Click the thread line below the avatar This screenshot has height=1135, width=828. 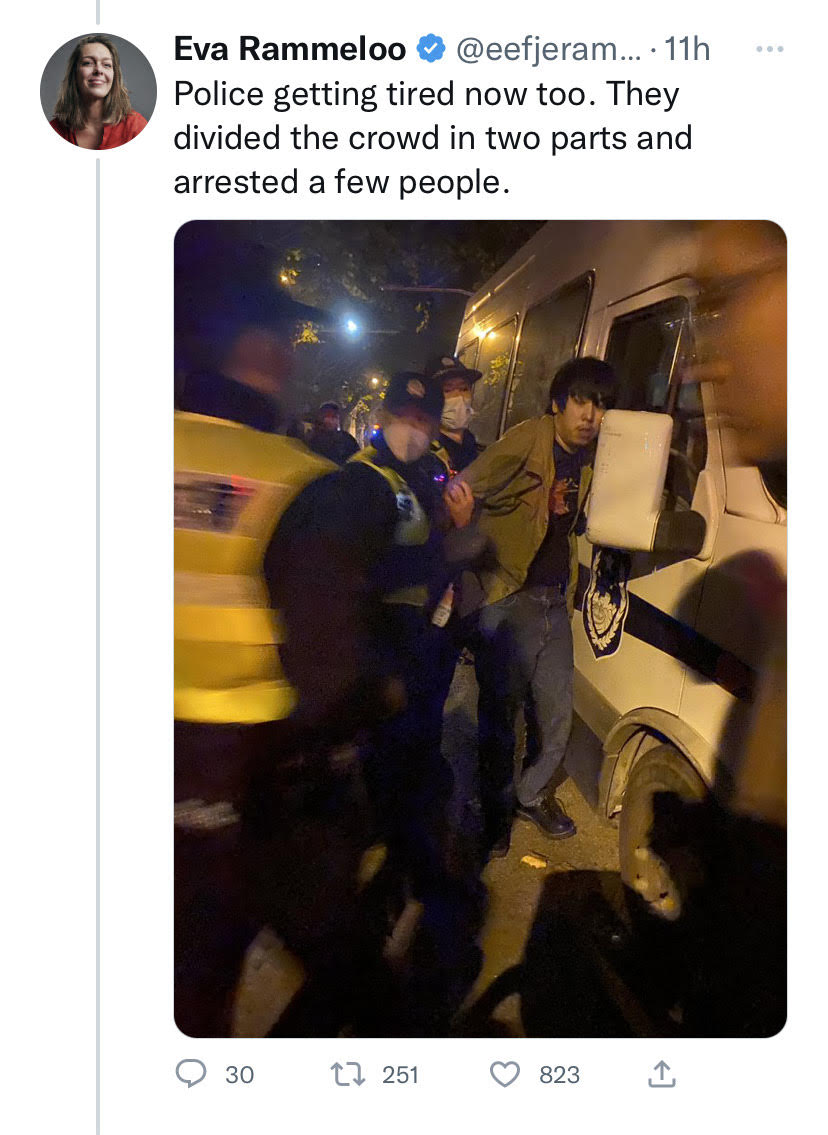(x=98, y=646)
